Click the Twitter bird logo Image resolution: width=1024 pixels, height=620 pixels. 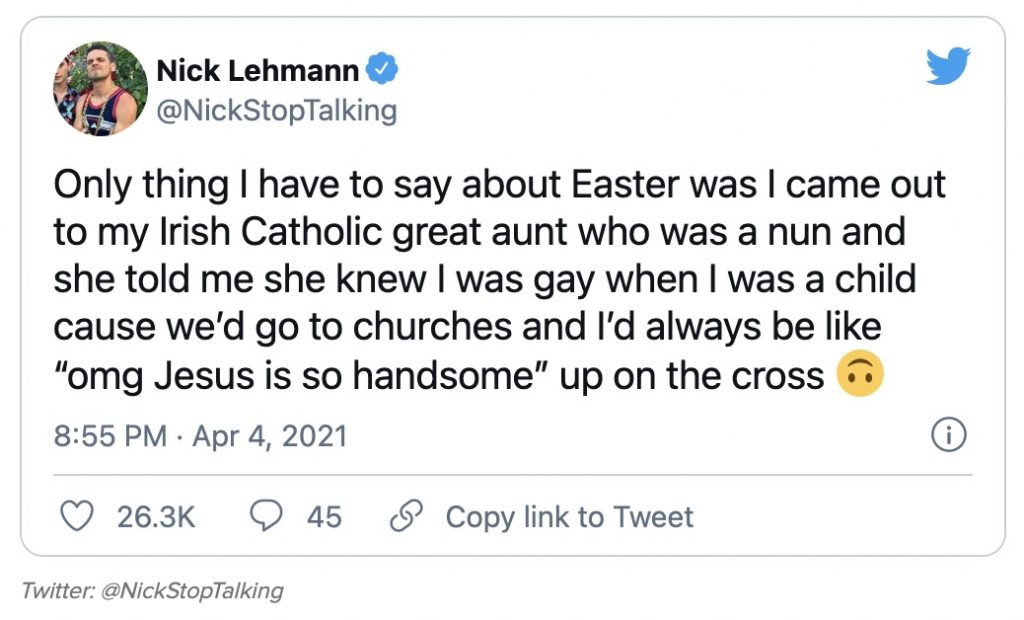tap(948, 67)
